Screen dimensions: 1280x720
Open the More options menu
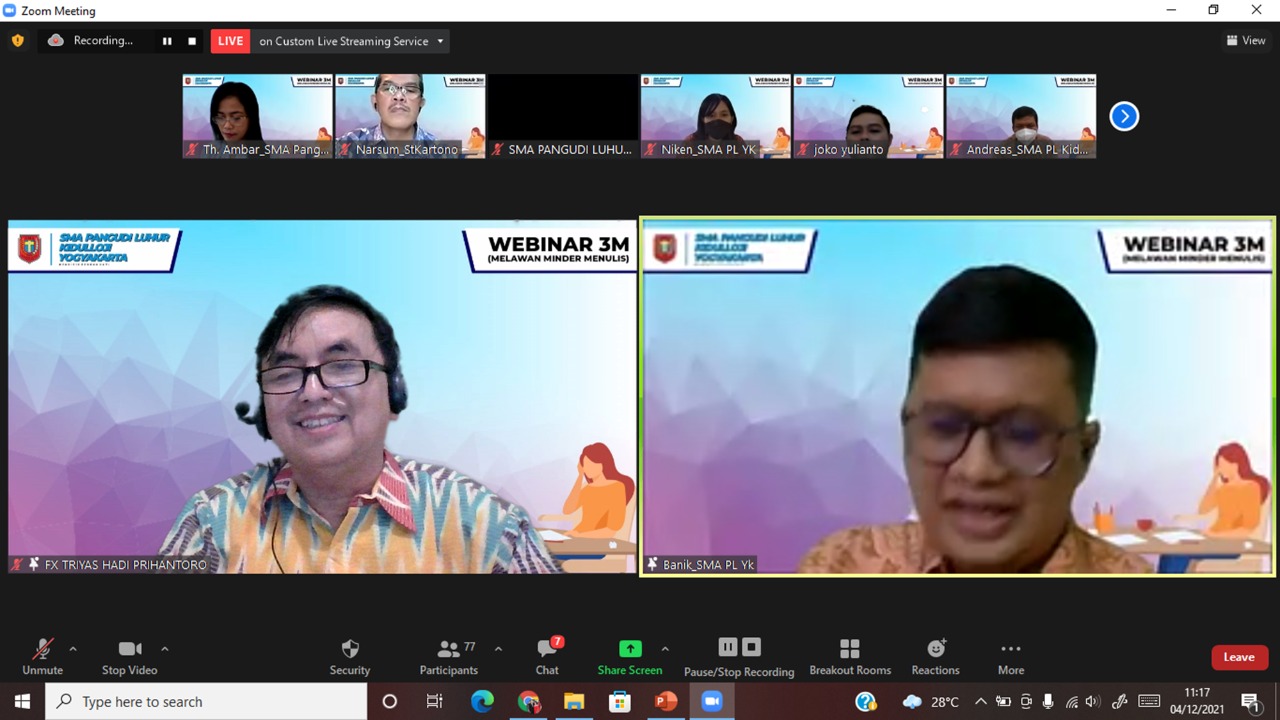(1010, 657)
